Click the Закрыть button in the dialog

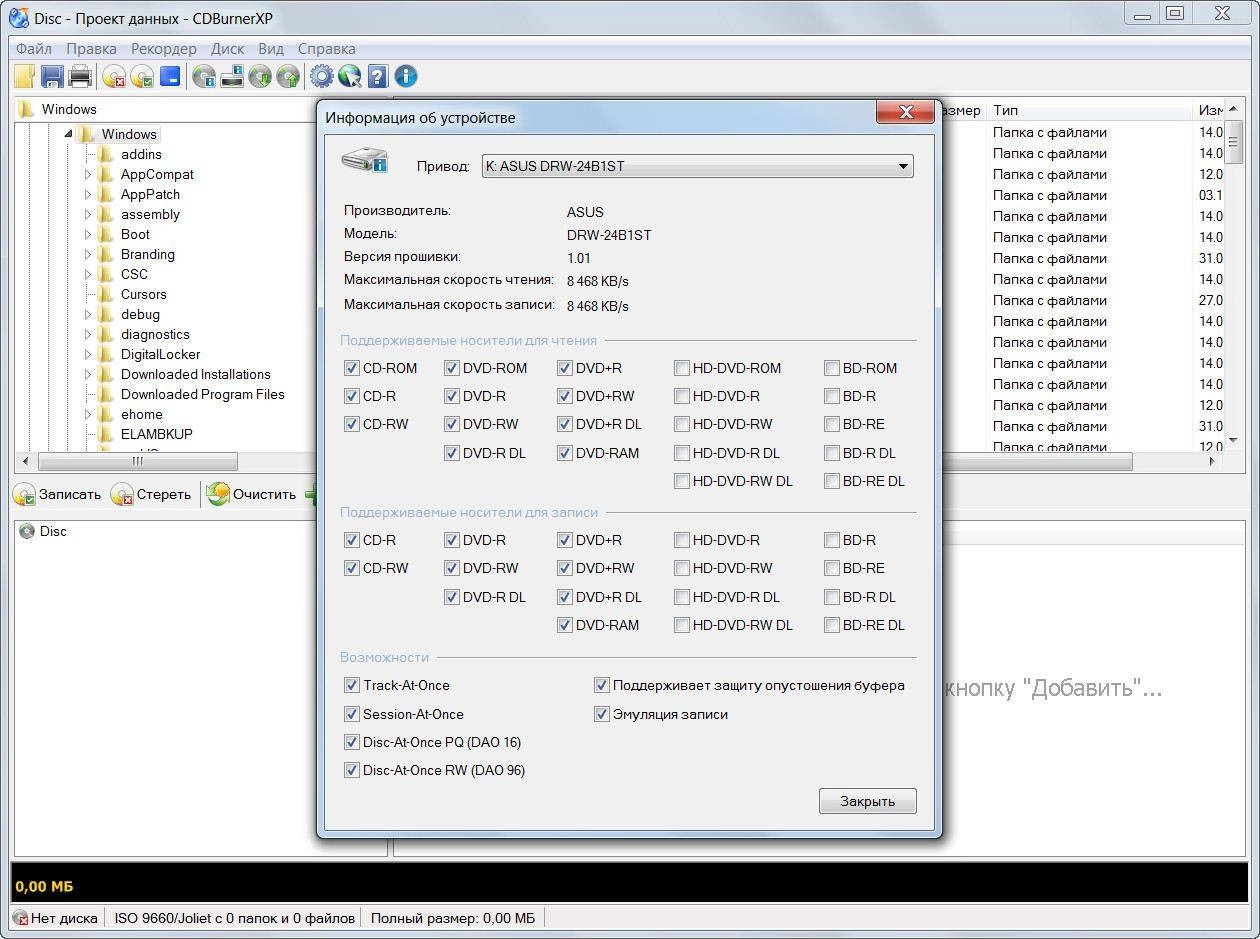point(867,801)
